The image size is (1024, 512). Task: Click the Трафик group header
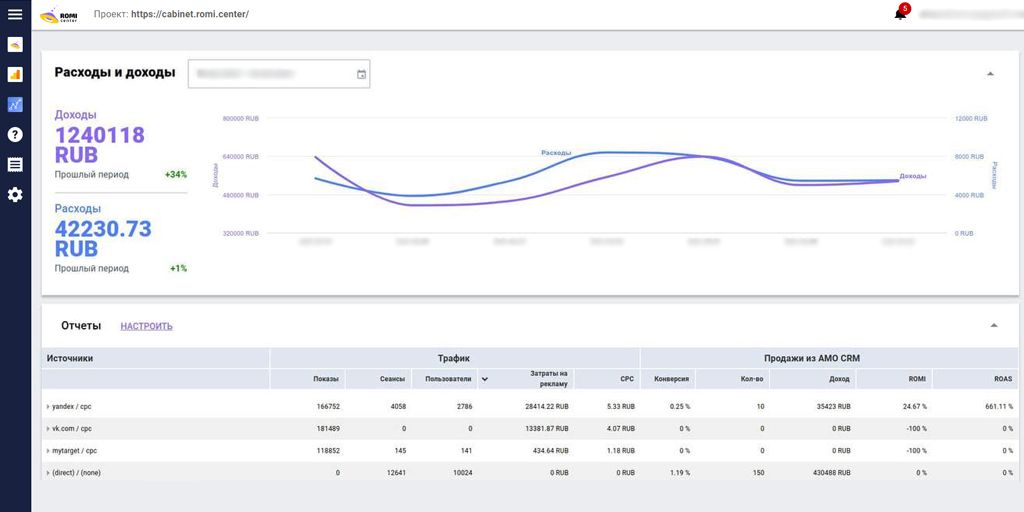click(454, 358)
